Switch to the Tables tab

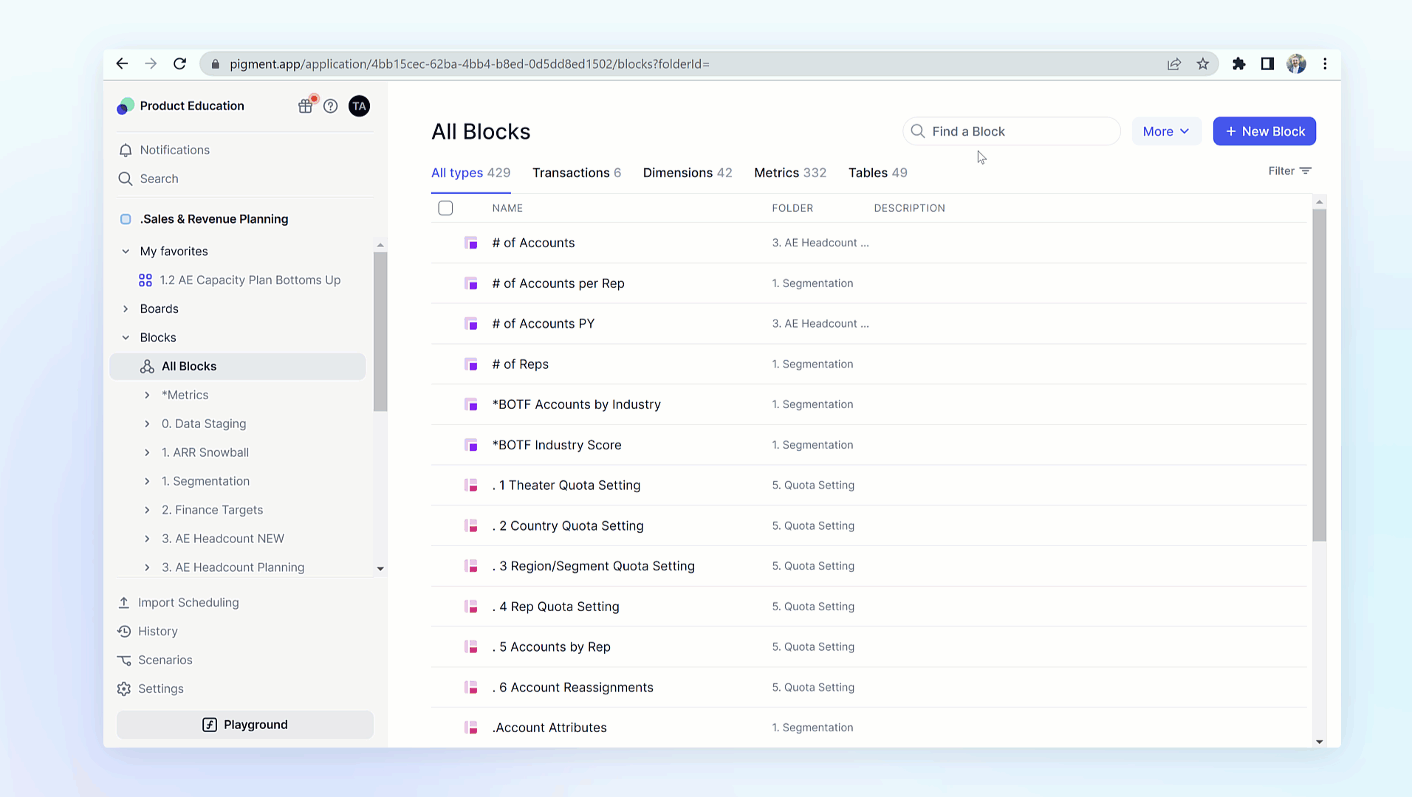tap(878, 173)
